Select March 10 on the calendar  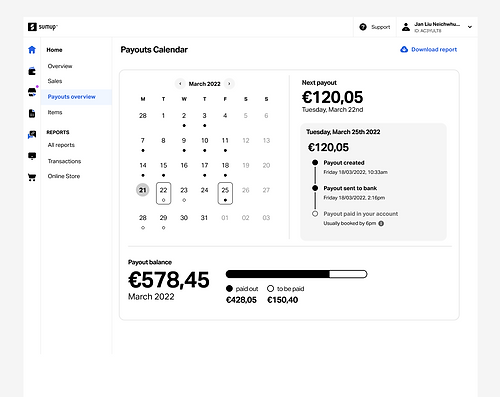(205, 141)
